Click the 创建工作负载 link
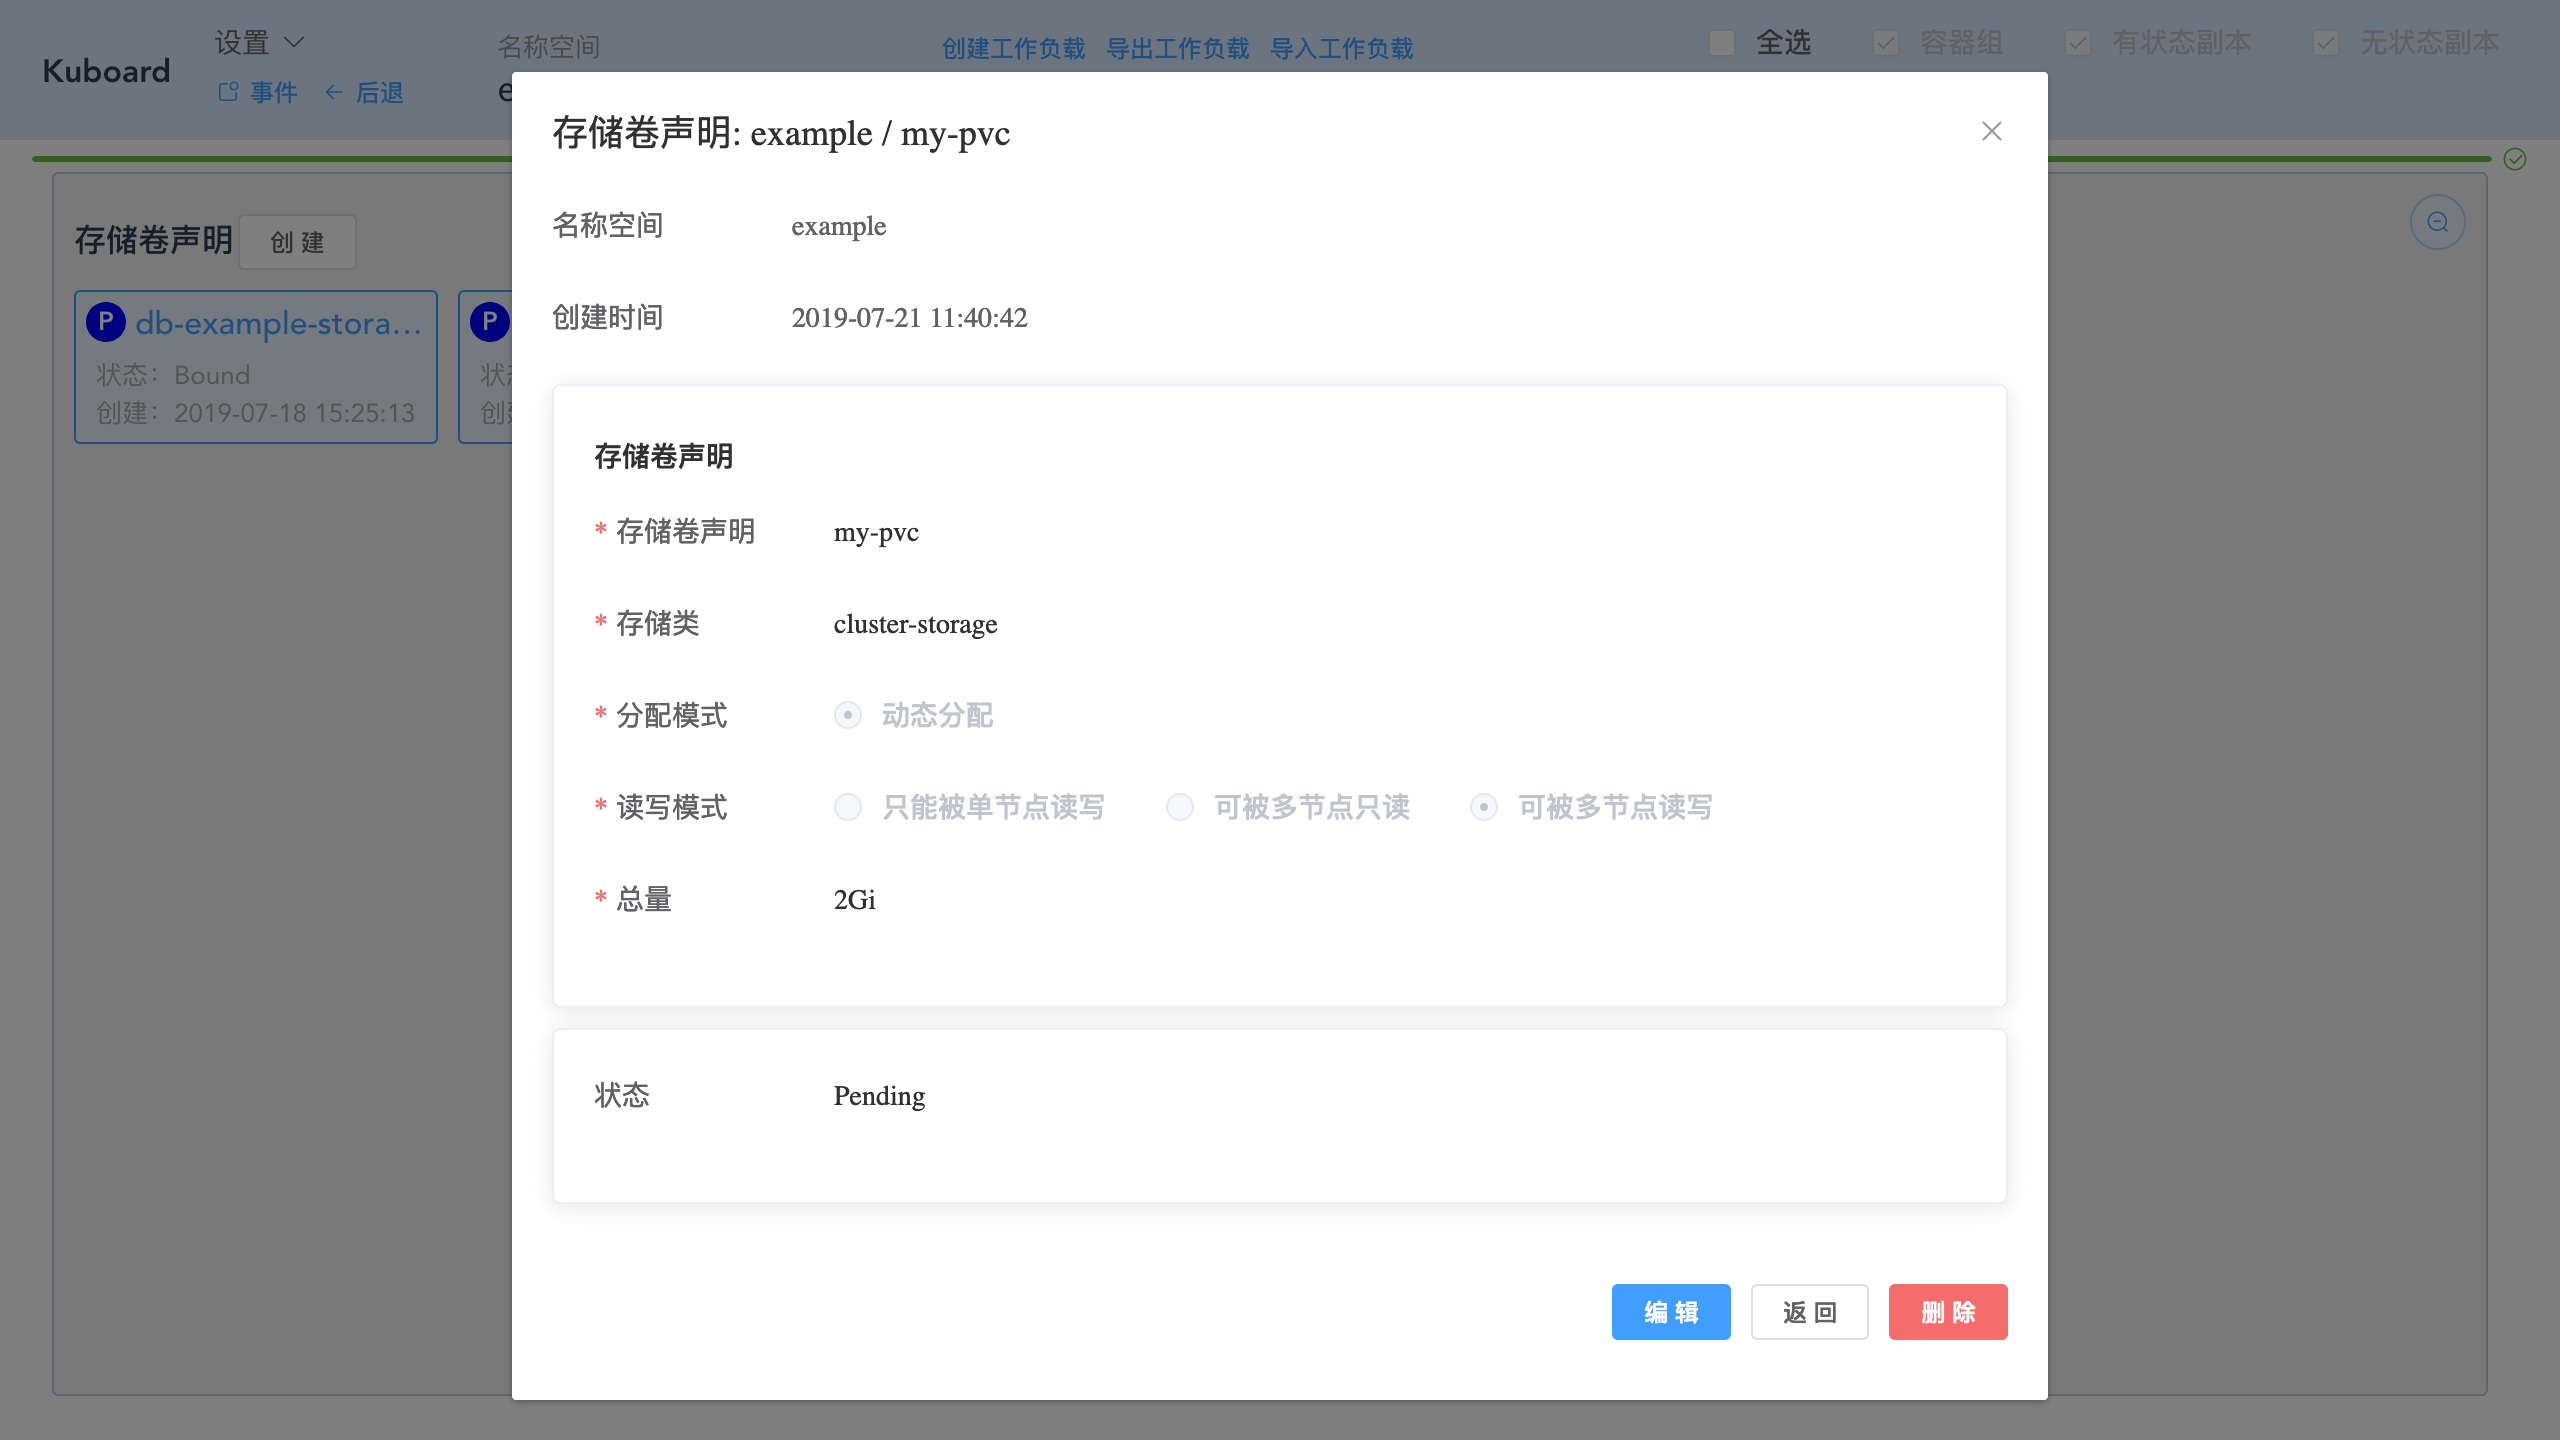The image size is (2560, 1440). [x=1013, y=48]
